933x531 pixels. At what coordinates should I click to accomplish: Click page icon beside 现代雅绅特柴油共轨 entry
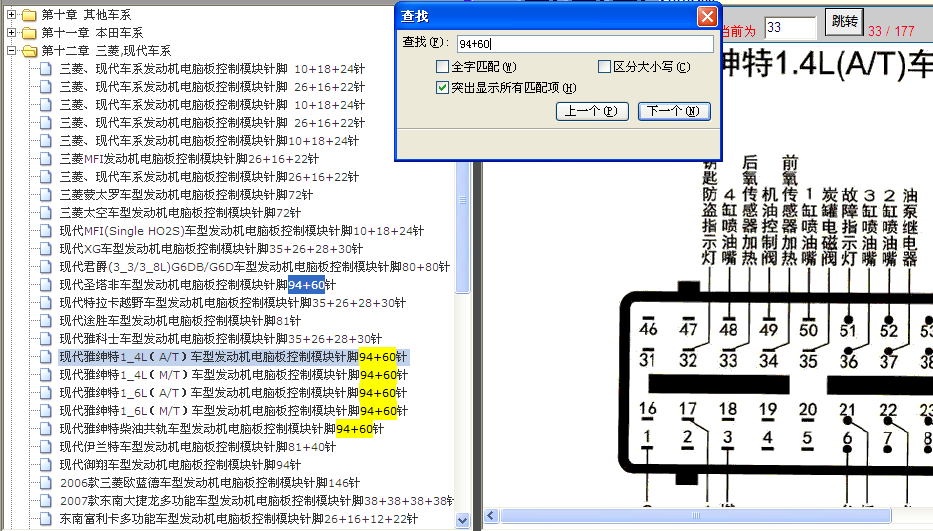45,429
